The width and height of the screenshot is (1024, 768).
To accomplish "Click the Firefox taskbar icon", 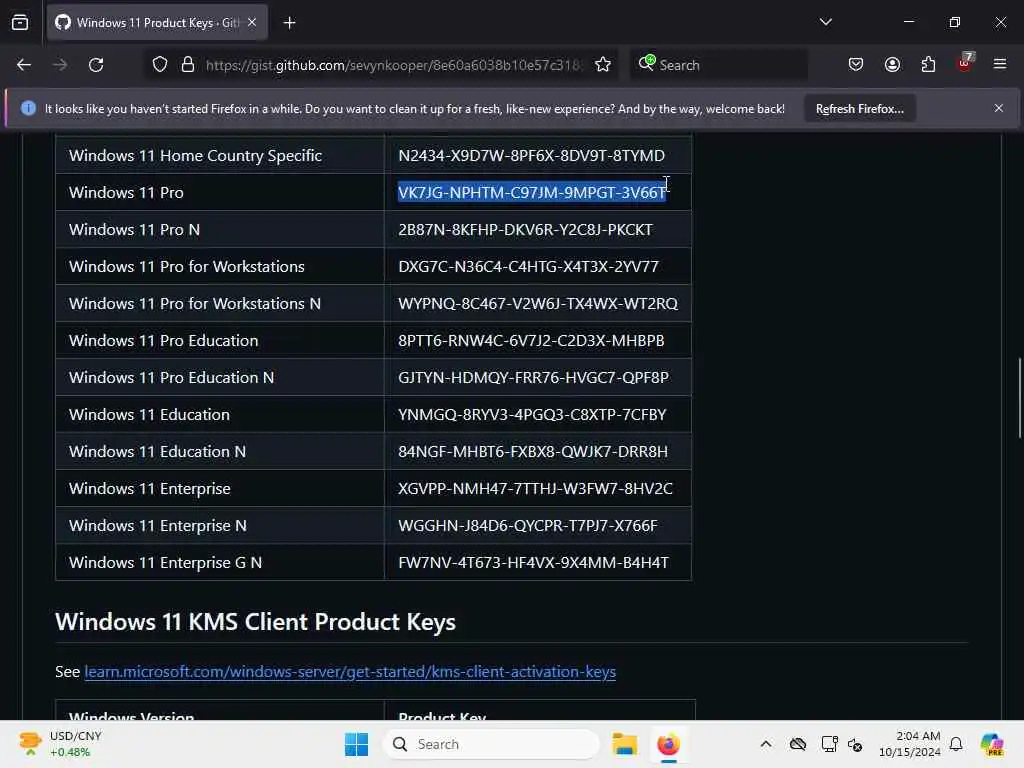I will [668, 744].
